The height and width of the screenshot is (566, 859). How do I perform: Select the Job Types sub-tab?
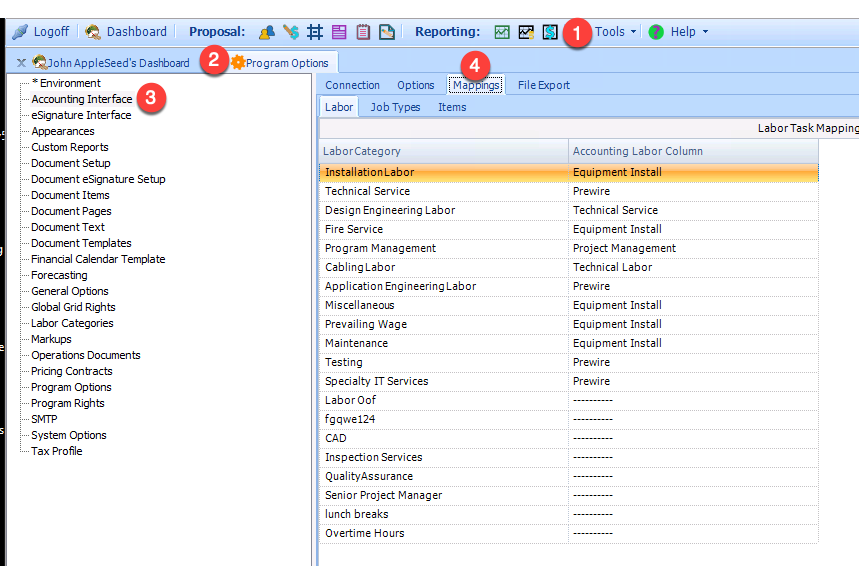tap(395, 107)
